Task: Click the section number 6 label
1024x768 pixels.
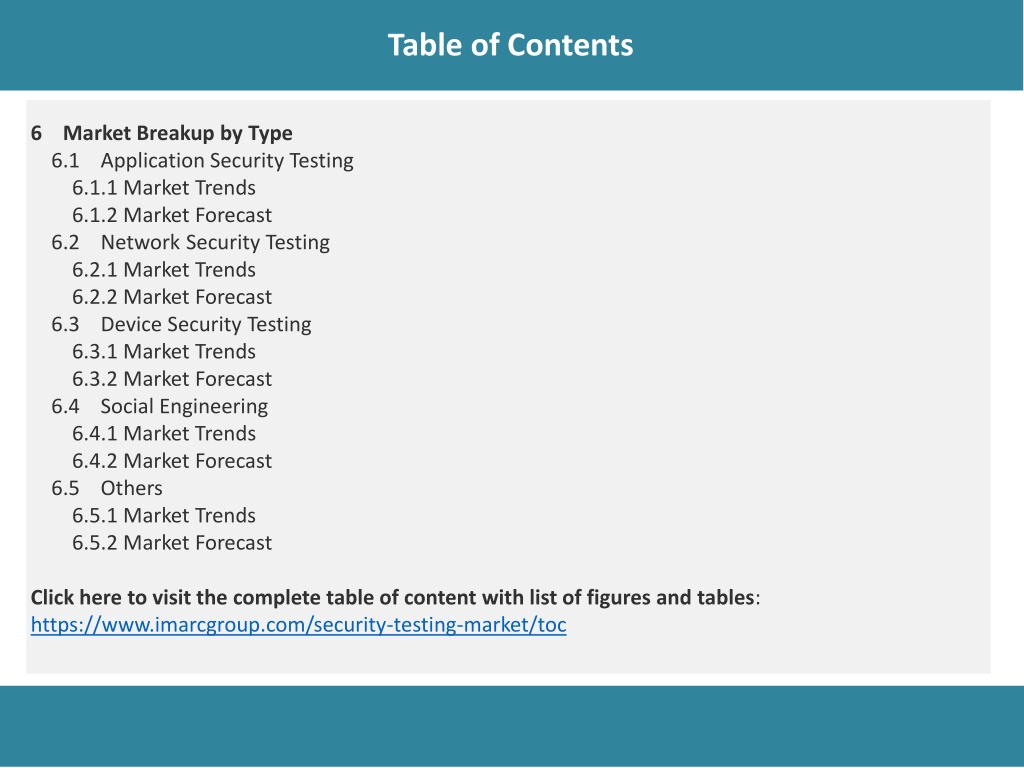Action: (37, 133)
